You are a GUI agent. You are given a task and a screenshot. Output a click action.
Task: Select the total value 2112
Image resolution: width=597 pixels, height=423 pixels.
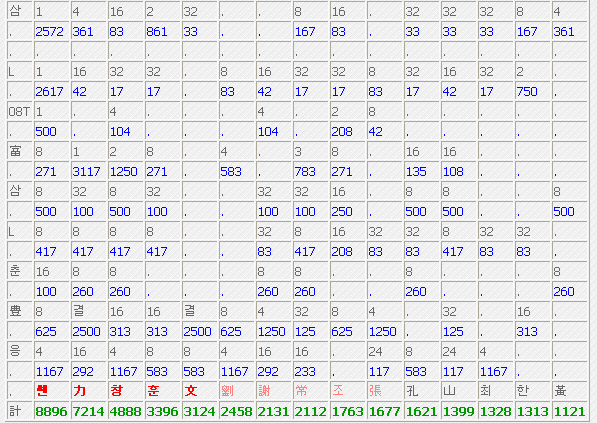coord(310,412)
